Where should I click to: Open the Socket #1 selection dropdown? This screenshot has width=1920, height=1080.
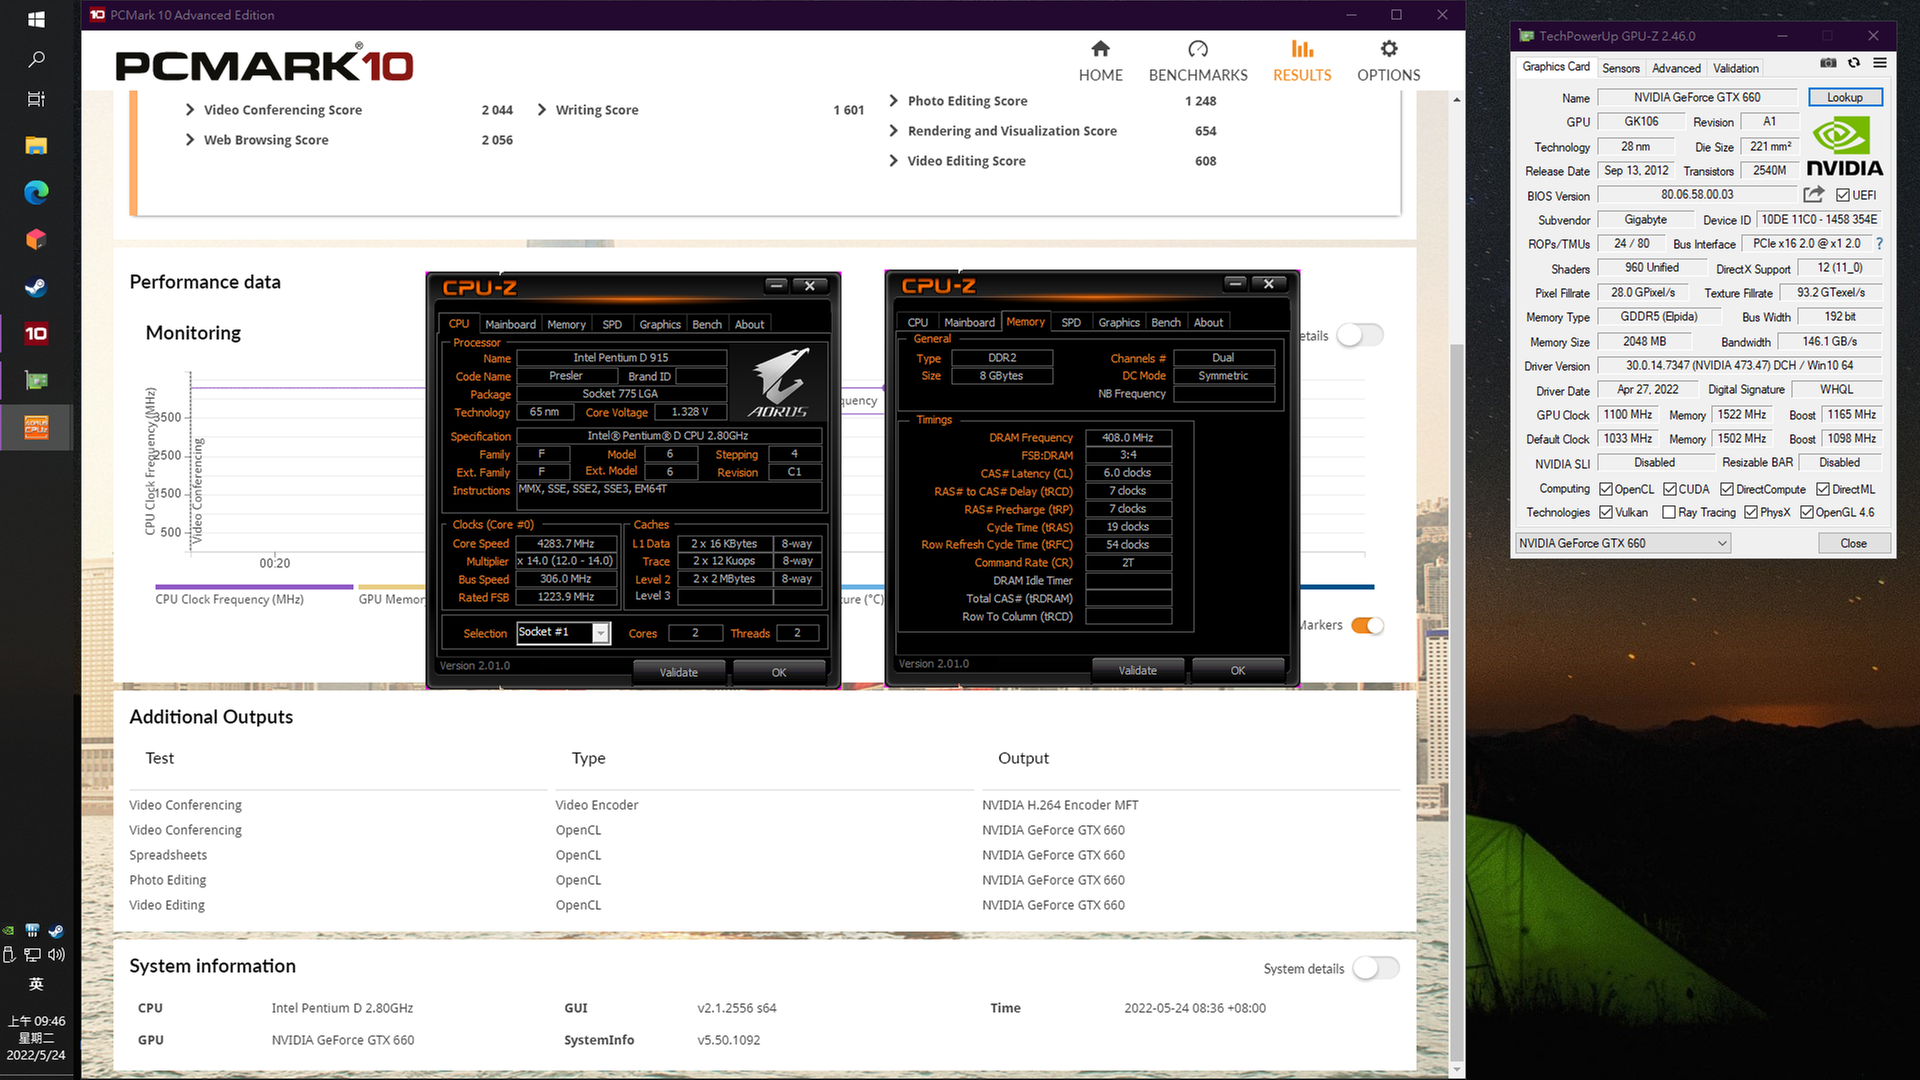point(563,632)
